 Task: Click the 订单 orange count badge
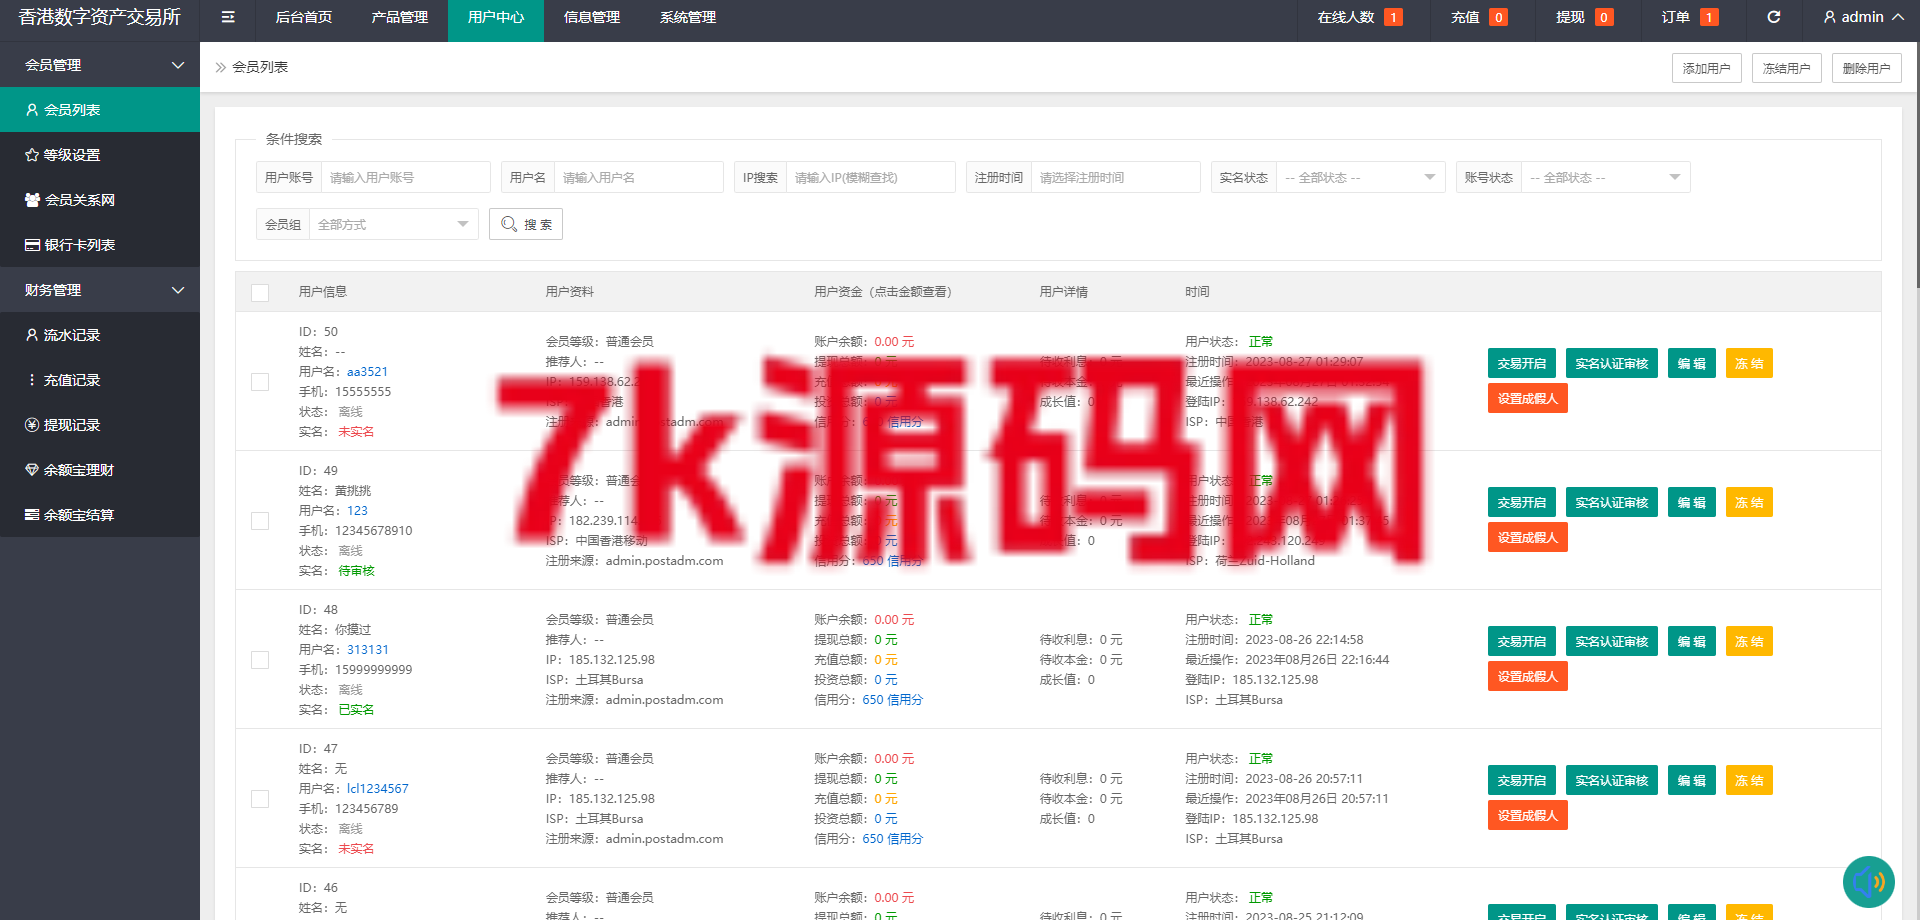point(1709,17)
